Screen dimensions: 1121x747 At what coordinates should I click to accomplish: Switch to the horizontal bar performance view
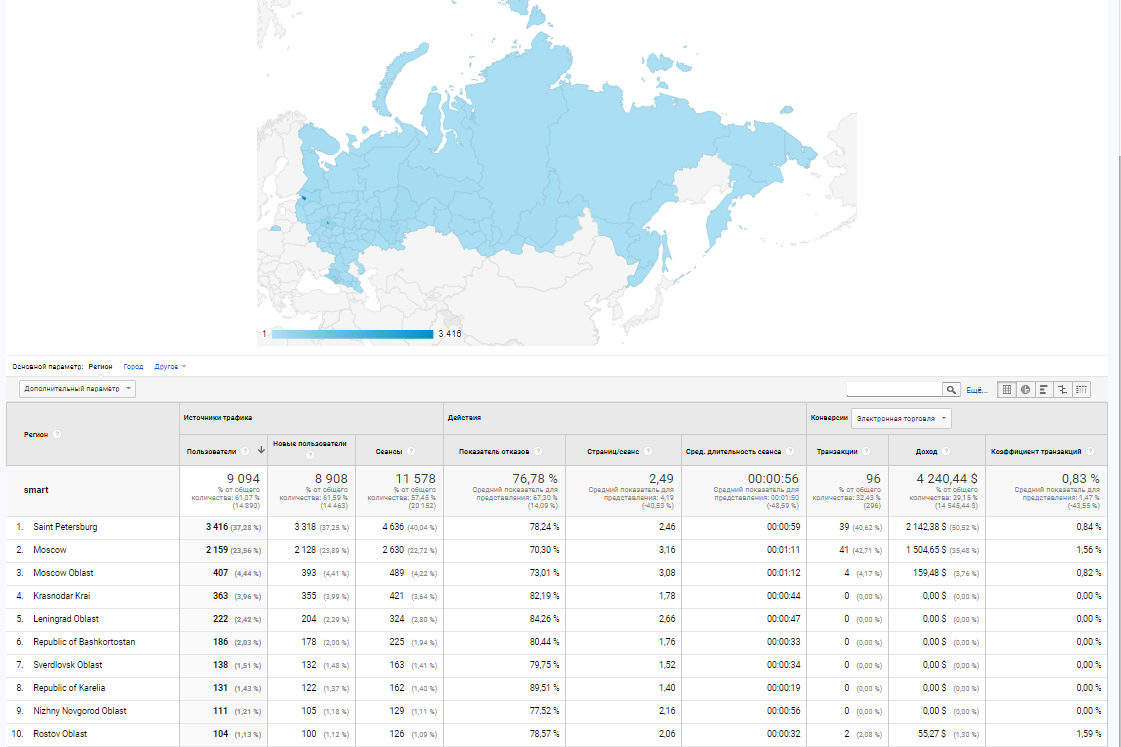1044,390
